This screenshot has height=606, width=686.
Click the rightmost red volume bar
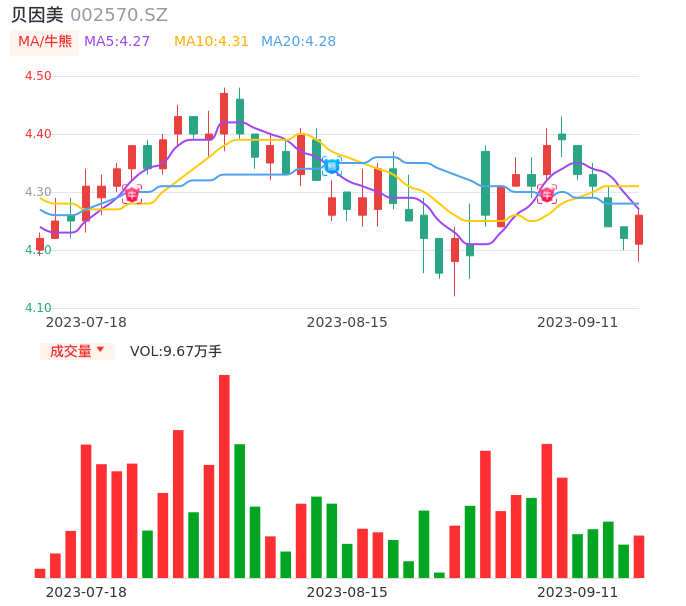click(639, 557)
